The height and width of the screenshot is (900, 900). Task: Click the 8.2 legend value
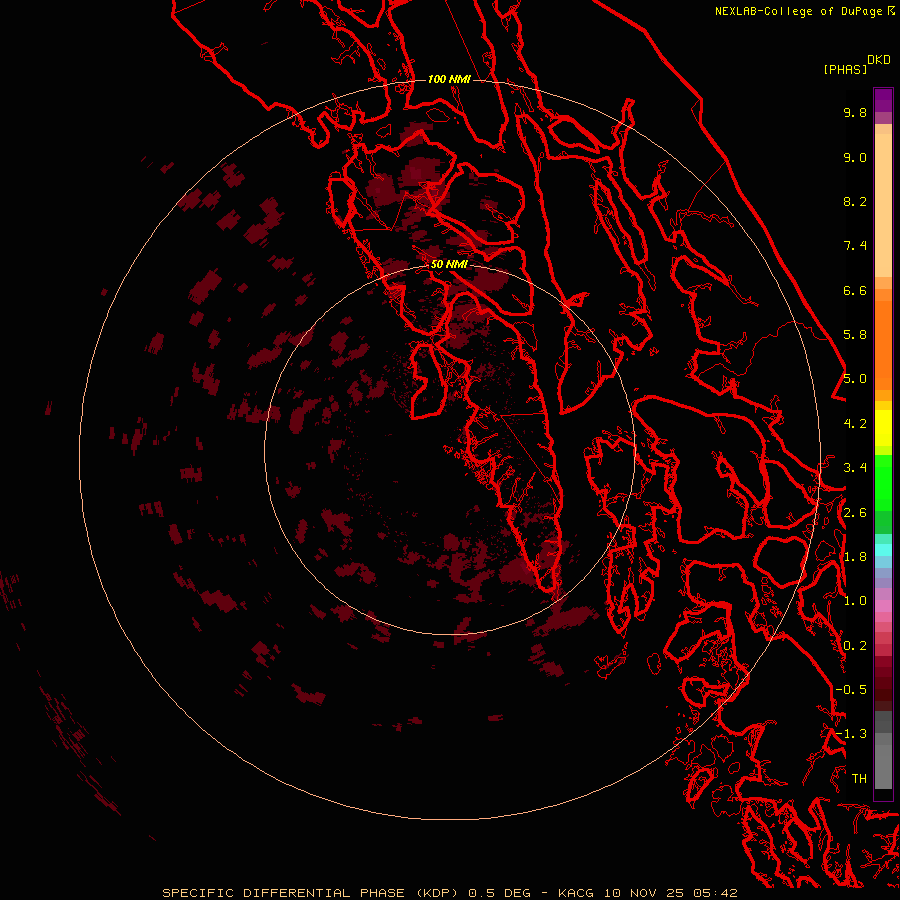(855, 201)
